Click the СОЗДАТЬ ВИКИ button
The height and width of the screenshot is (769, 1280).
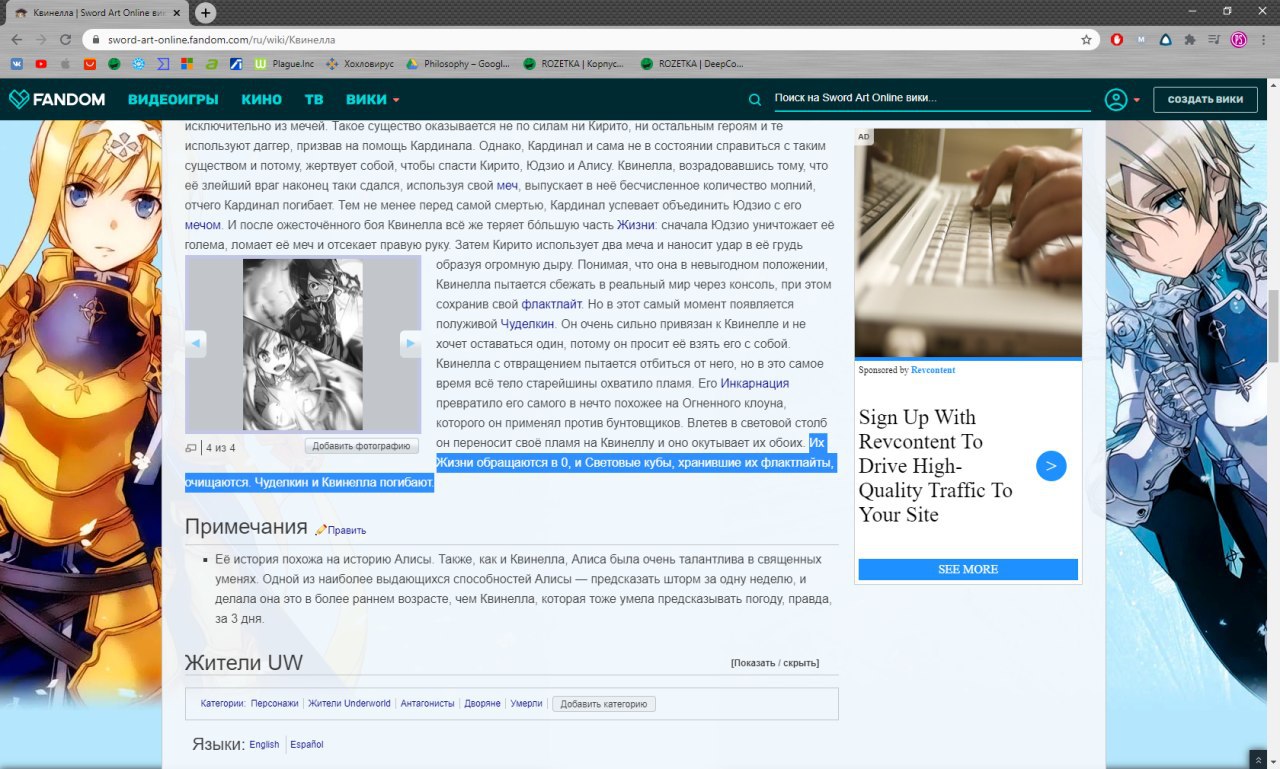tap(1205, 100)
